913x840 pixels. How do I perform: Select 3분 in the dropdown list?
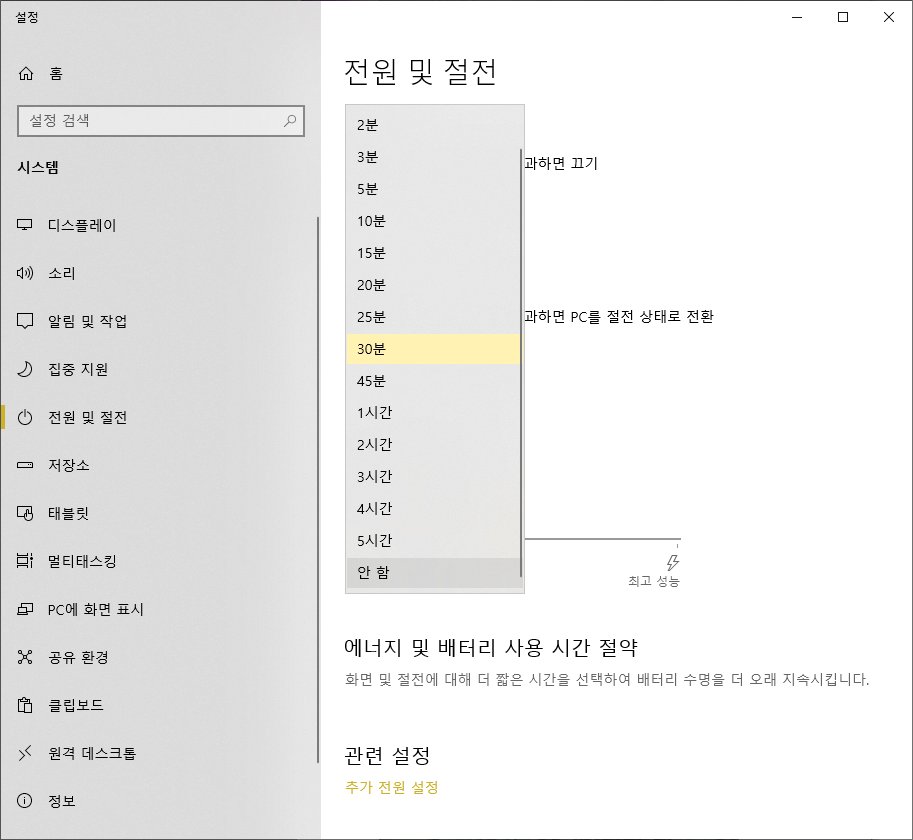tap(433, 157)
